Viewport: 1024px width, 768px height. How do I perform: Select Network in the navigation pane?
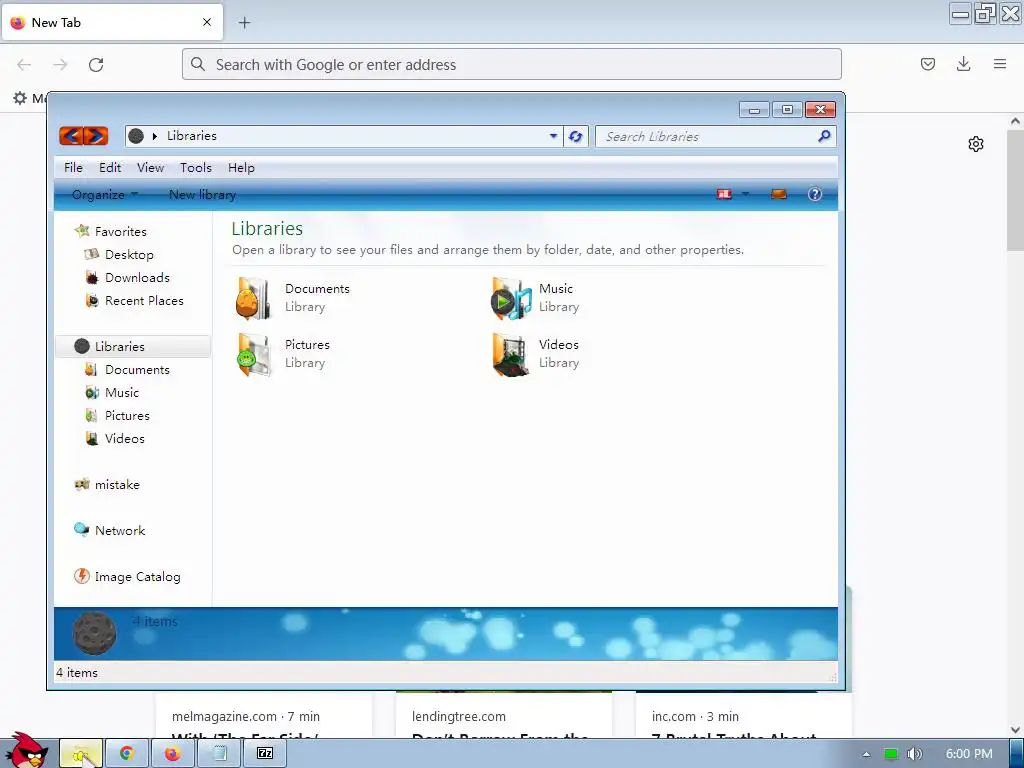pos(120,530)
